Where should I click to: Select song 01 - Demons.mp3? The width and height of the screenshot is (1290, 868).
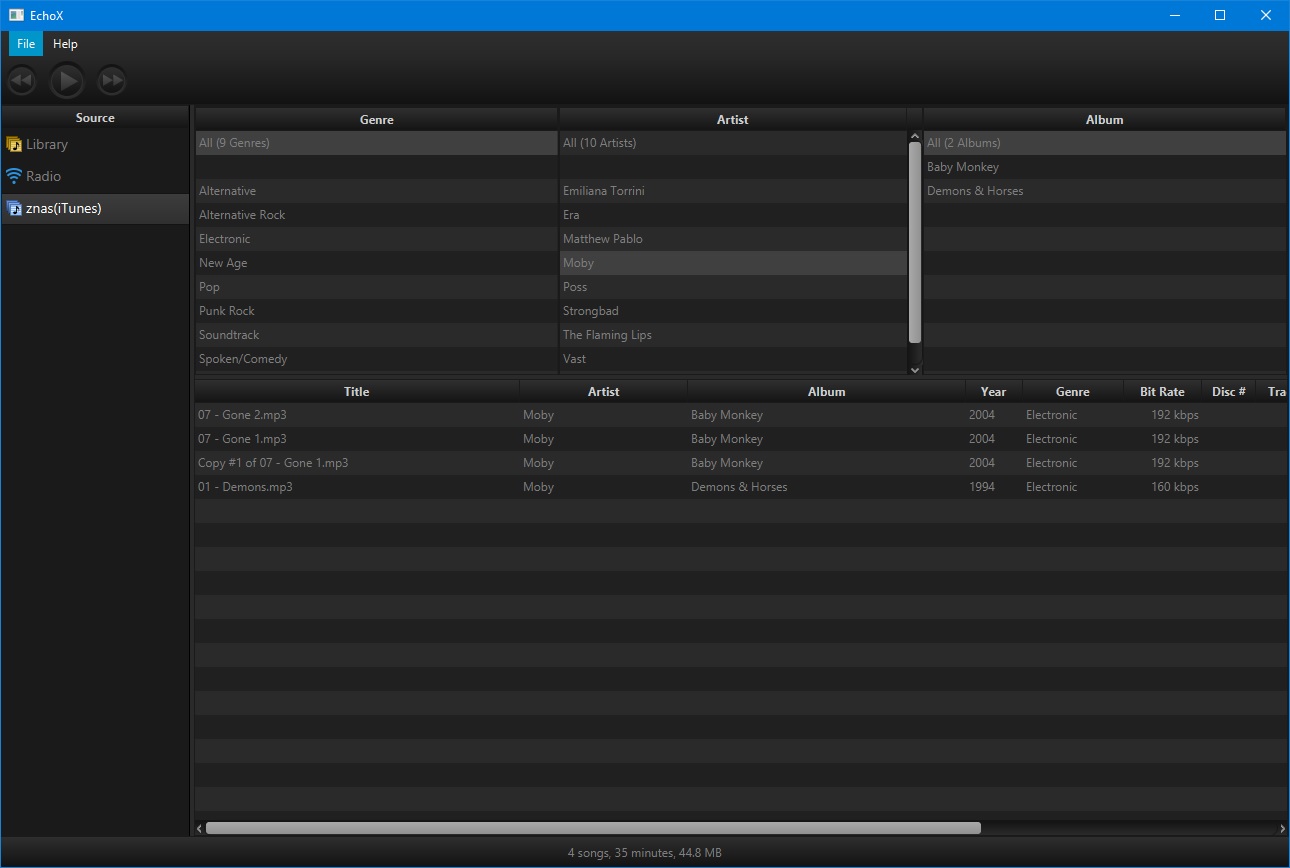pos(740,487)
